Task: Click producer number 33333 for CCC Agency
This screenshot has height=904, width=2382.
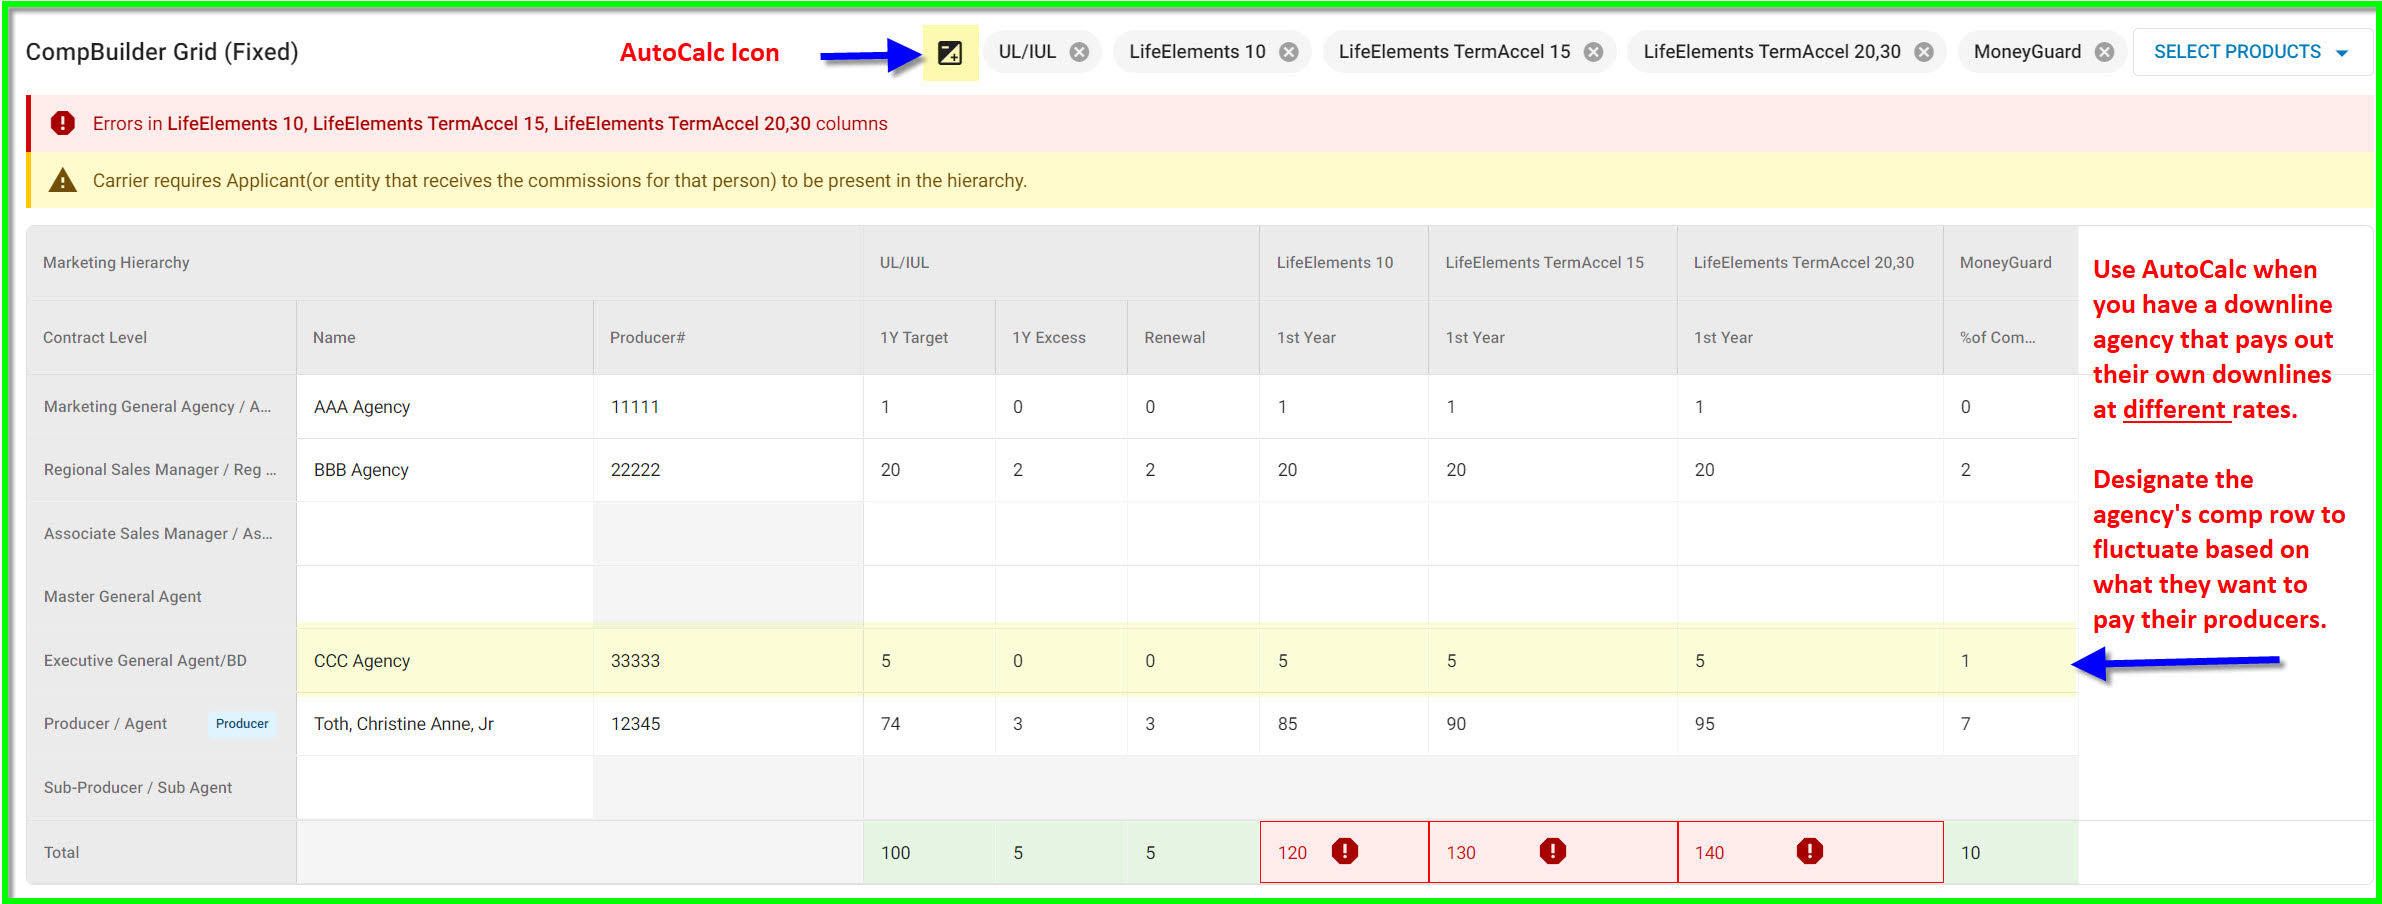Action: click(x=635, y=661)
